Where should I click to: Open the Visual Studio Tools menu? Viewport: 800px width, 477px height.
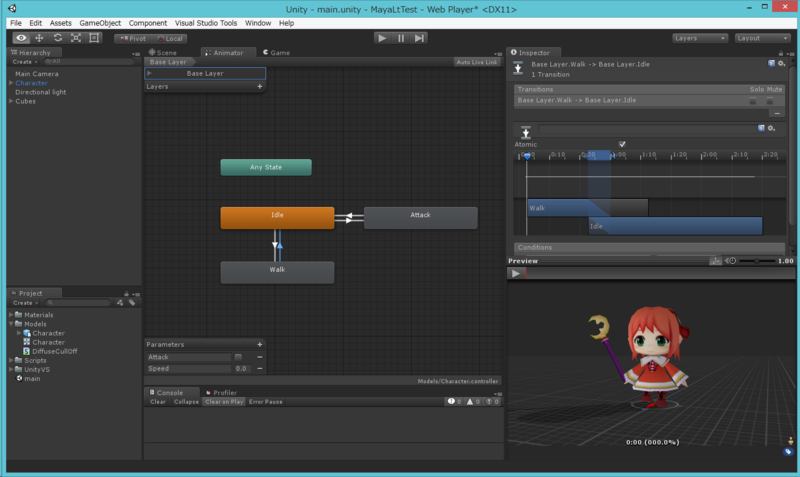pos(206,23)
